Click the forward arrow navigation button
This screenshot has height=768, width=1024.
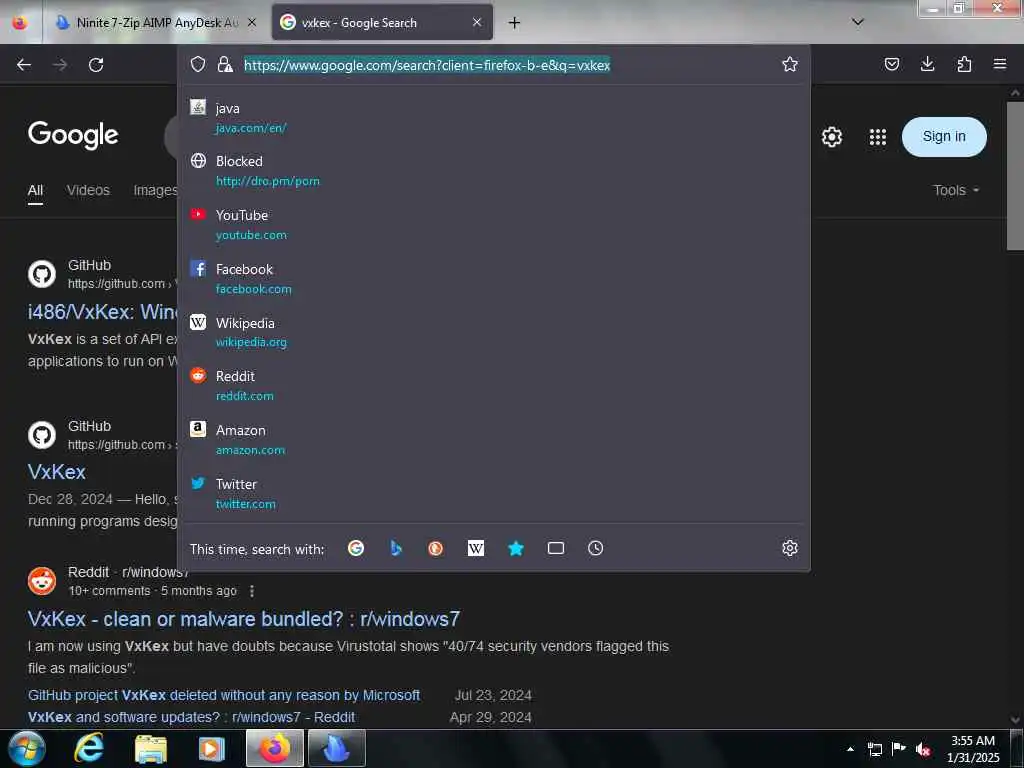pos(60,65)
